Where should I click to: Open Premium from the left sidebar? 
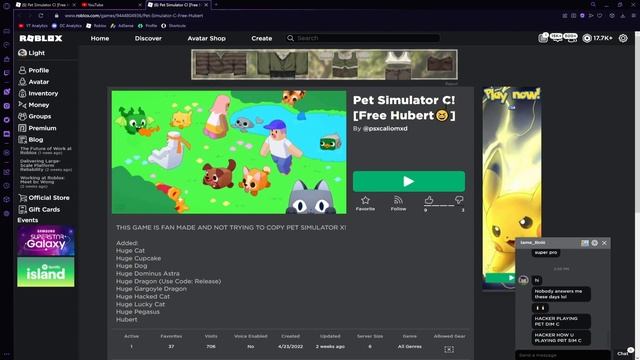37,128
